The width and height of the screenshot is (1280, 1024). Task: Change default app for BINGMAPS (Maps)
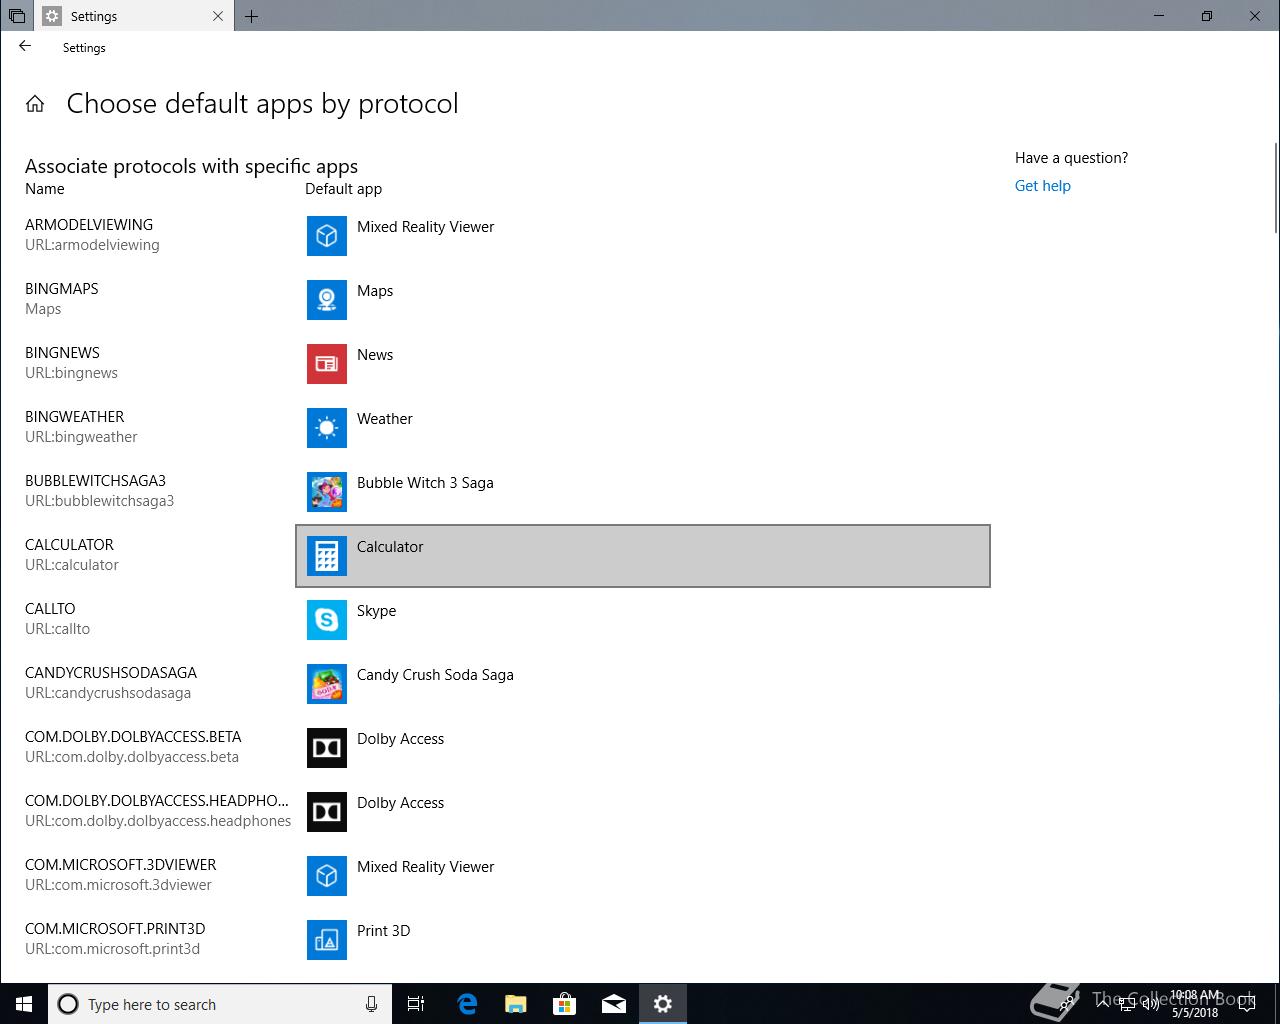pos(643,300)
